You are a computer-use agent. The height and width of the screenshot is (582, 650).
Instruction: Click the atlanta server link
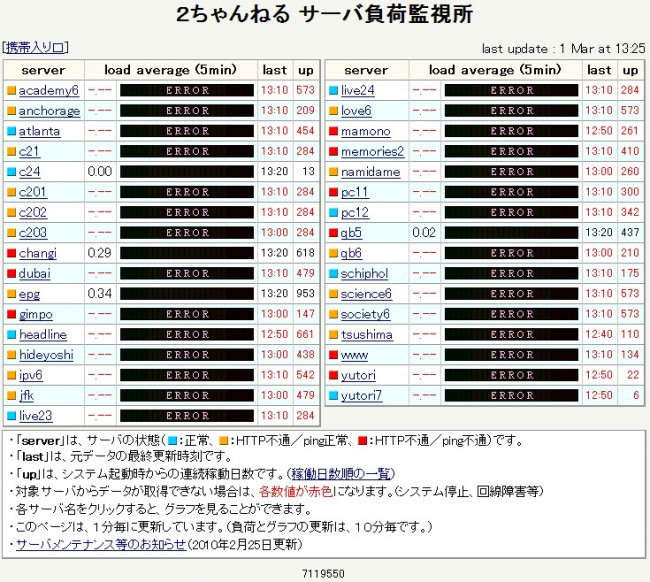tap(39, 131)
